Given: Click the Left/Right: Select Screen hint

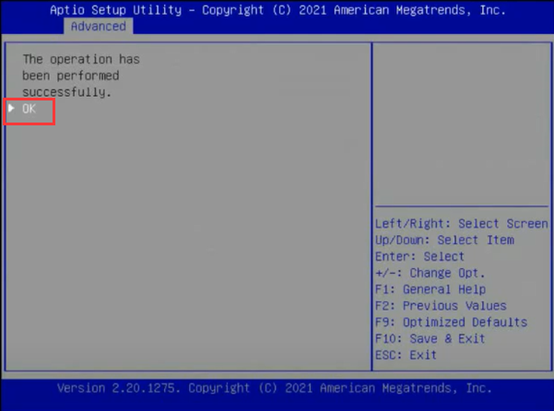Looking at the screenshot, I should click(461, 224).
